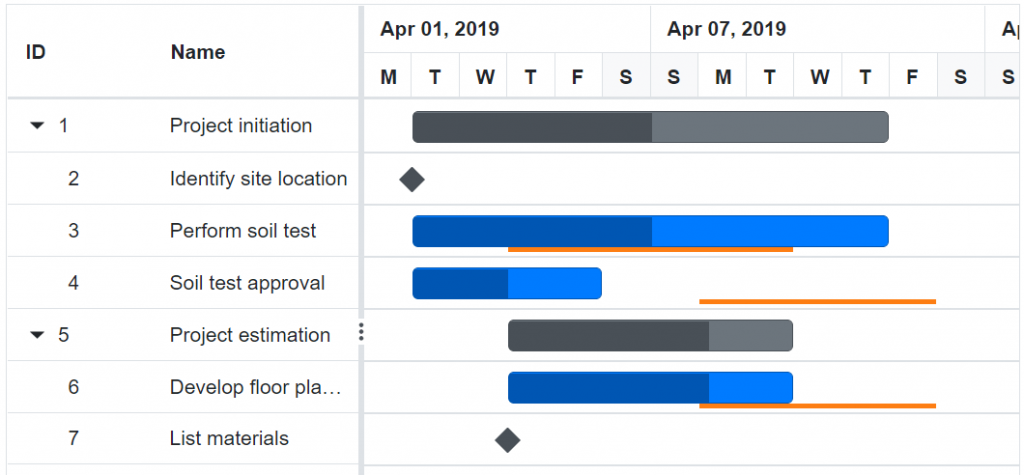Collapse the Project initiation parent row
Screen dimensions: 1024x475
click(37, 126)
